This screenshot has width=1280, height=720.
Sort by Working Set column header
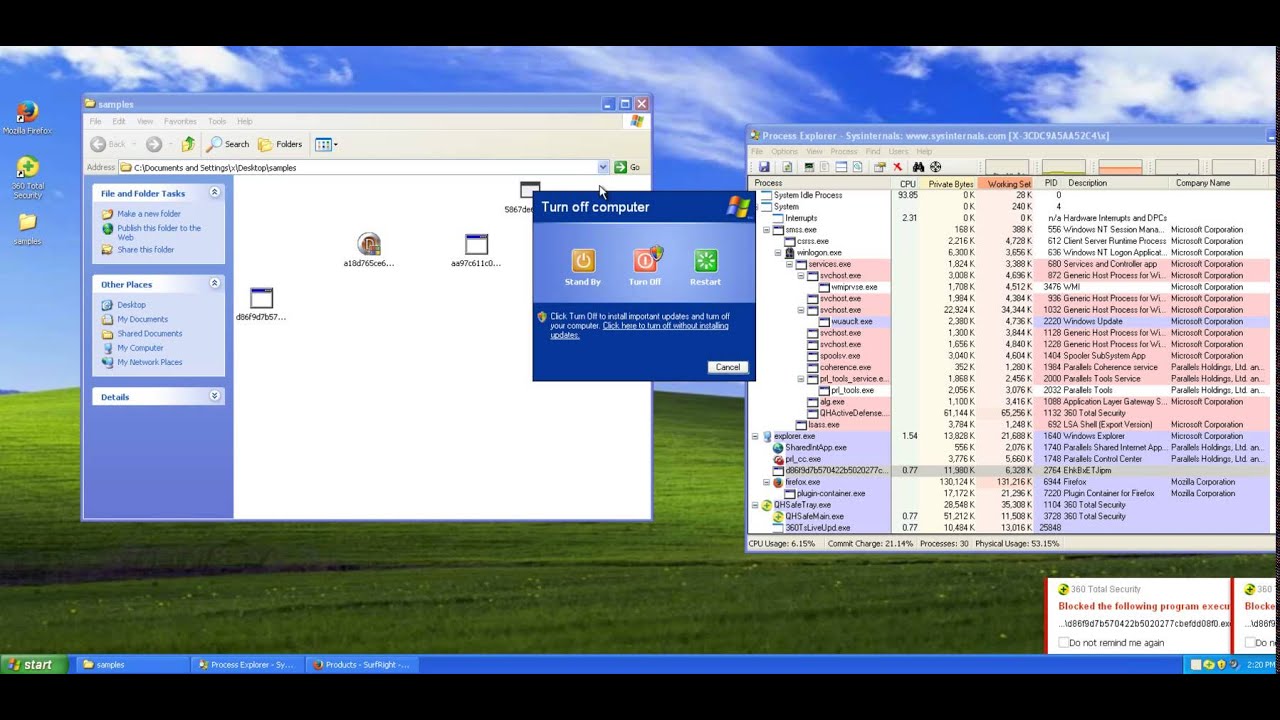tap(1007, 183)
